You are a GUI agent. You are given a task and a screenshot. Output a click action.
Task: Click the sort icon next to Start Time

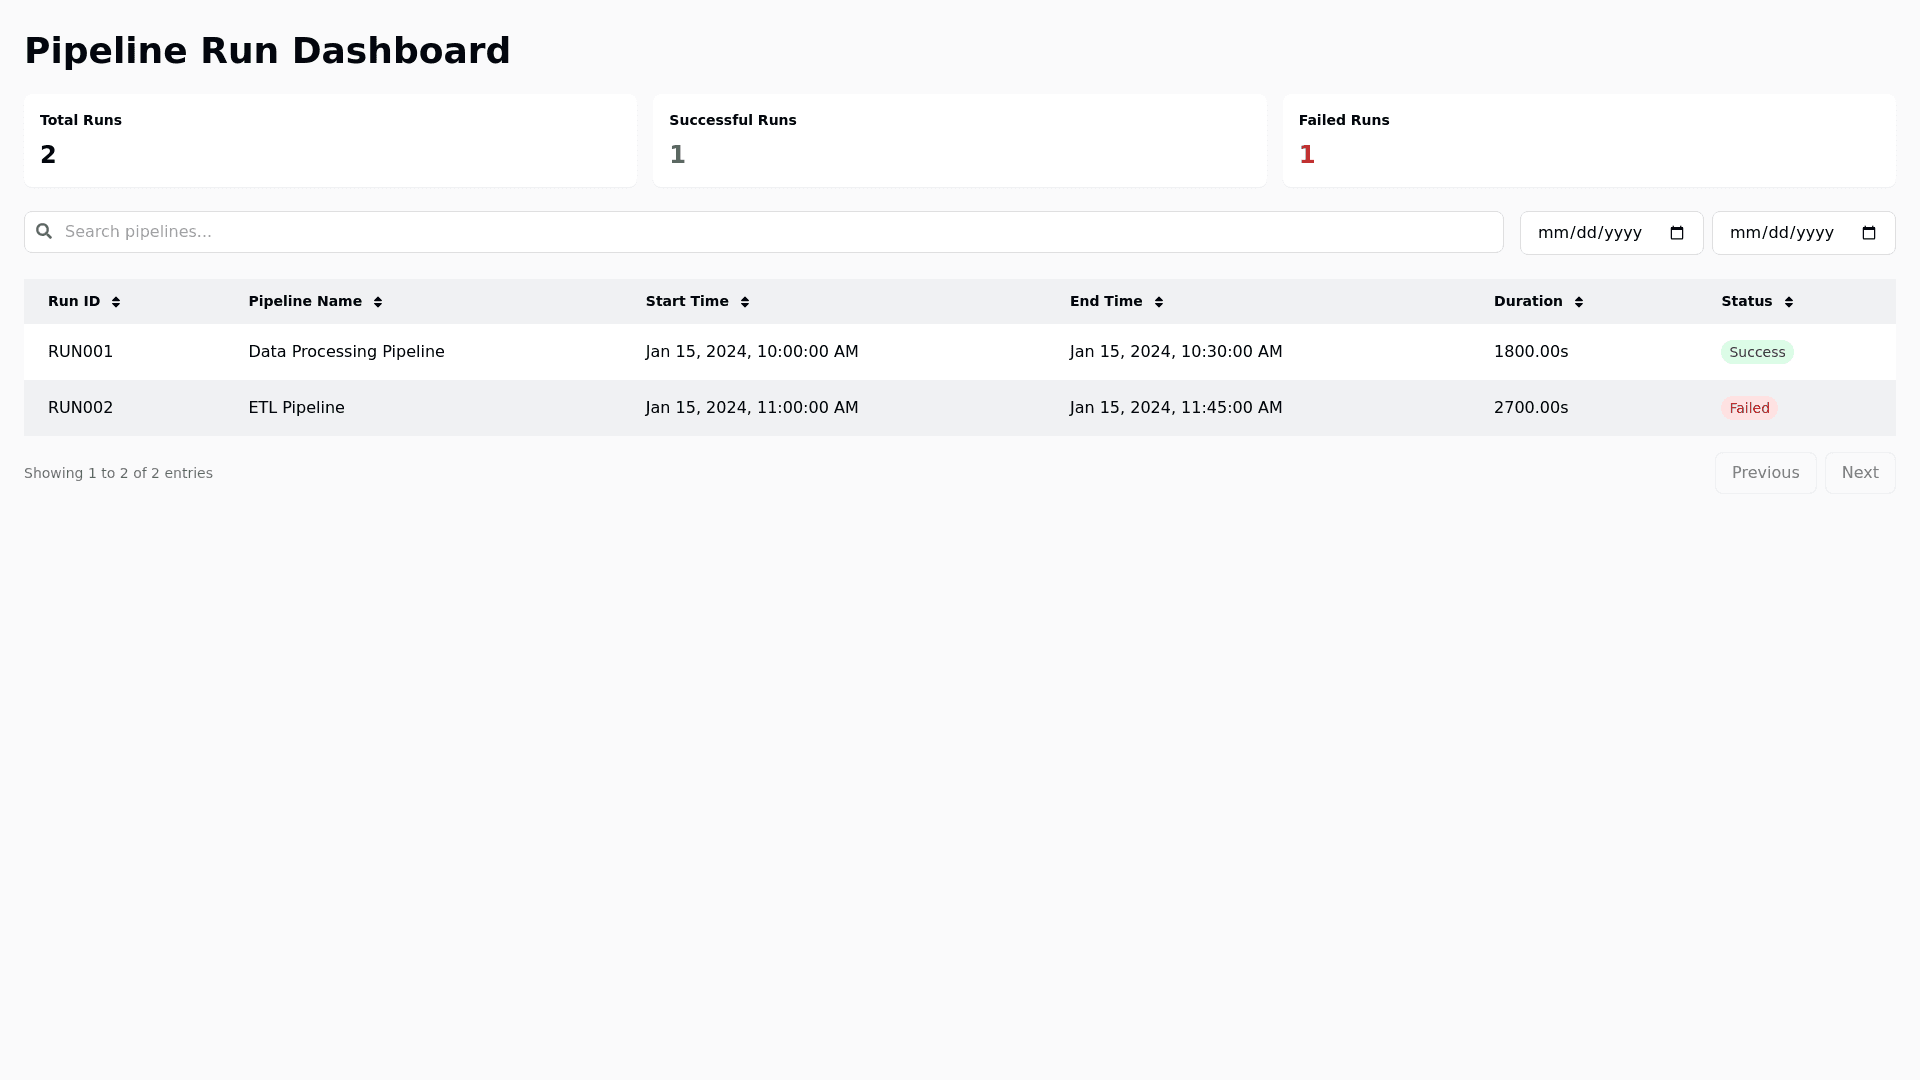click(x=746, y=301)
